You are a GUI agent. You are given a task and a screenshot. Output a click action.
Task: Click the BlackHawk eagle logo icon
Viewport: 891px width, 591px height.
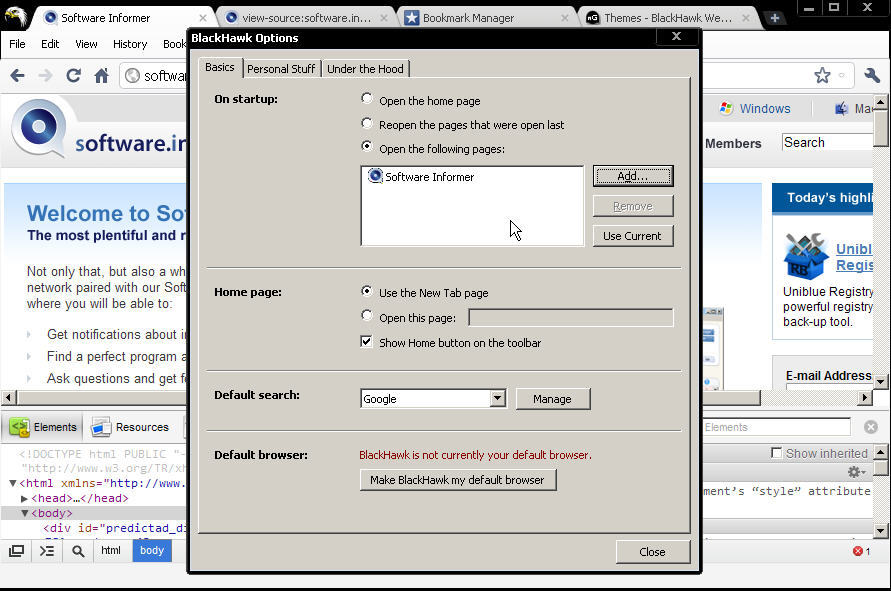(15, 16)
